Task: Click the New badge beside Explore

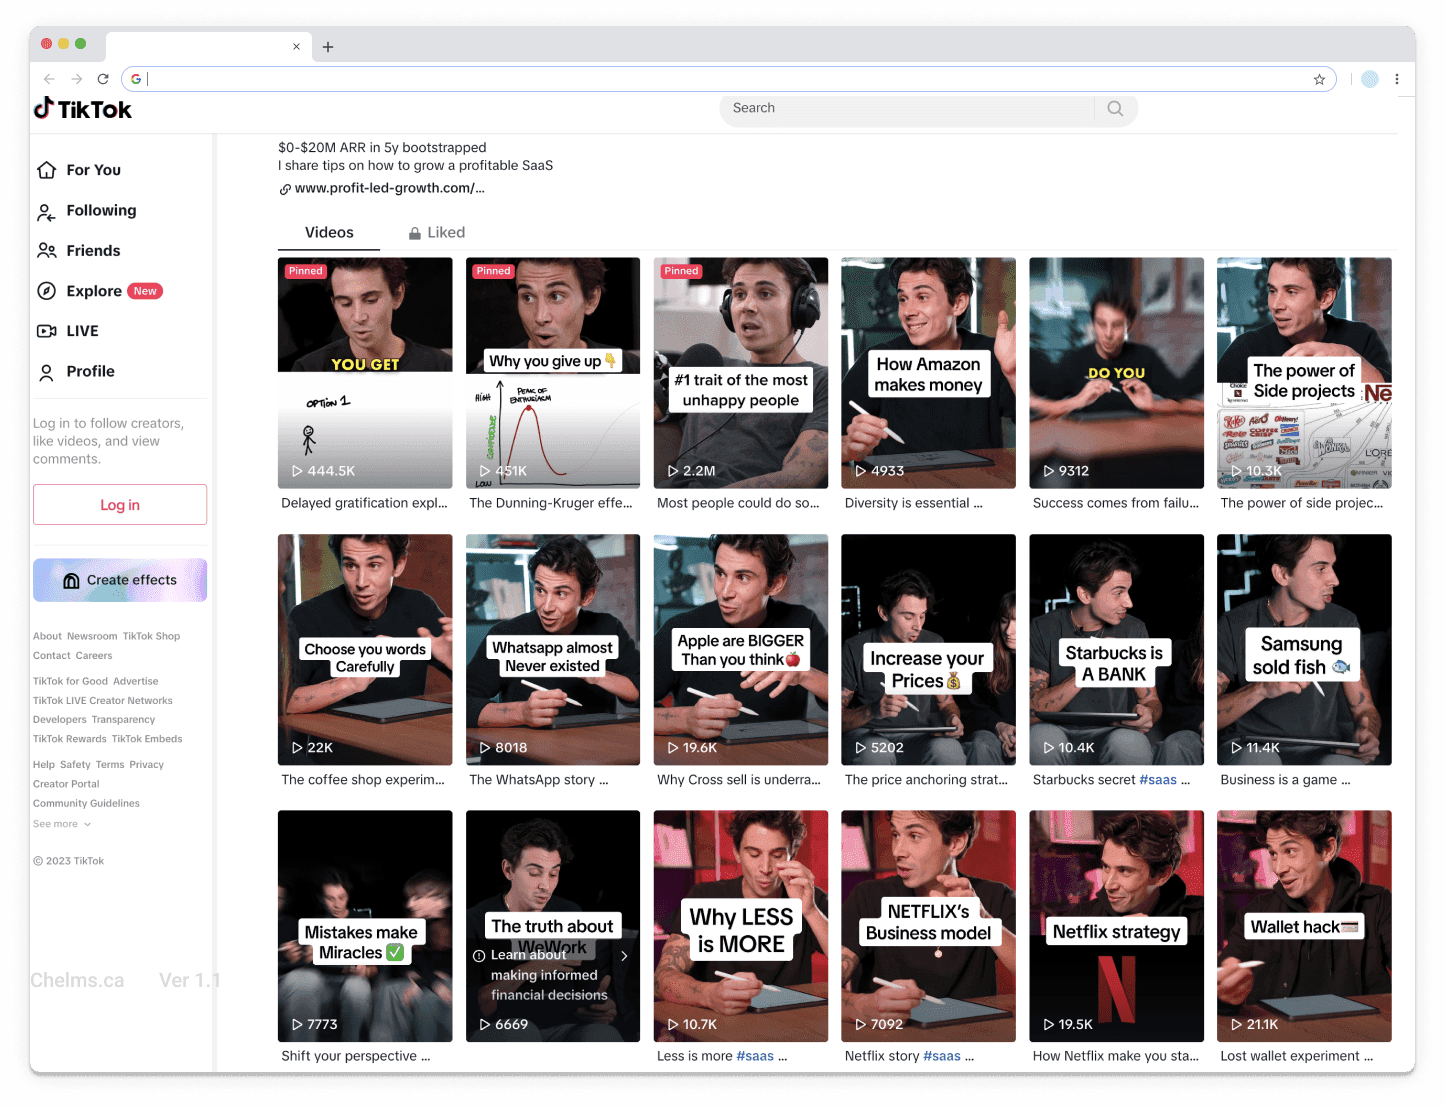Action: coord(145,291)
